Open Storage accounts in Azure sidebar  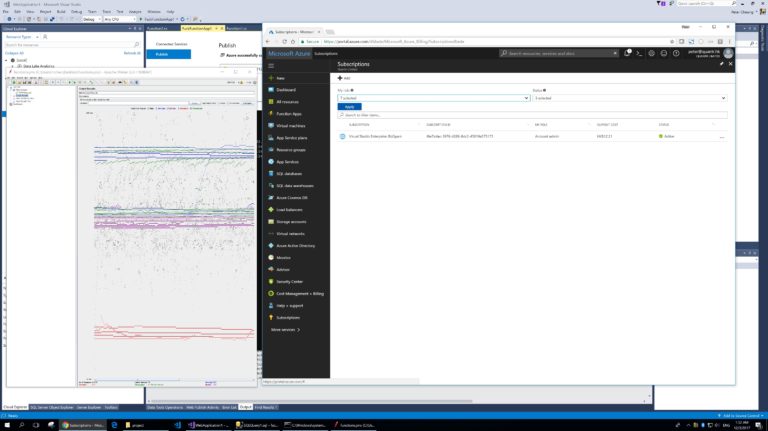coord(291,222)
